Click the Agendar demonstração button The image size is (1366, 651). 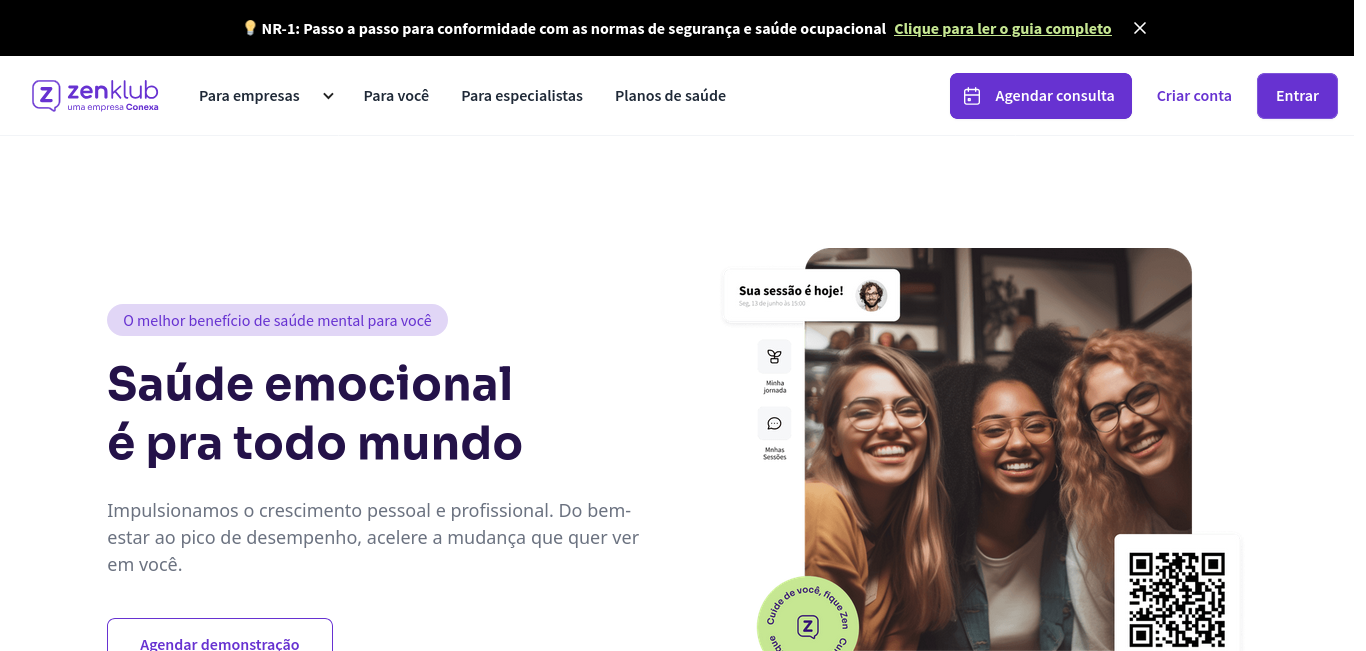220,636
